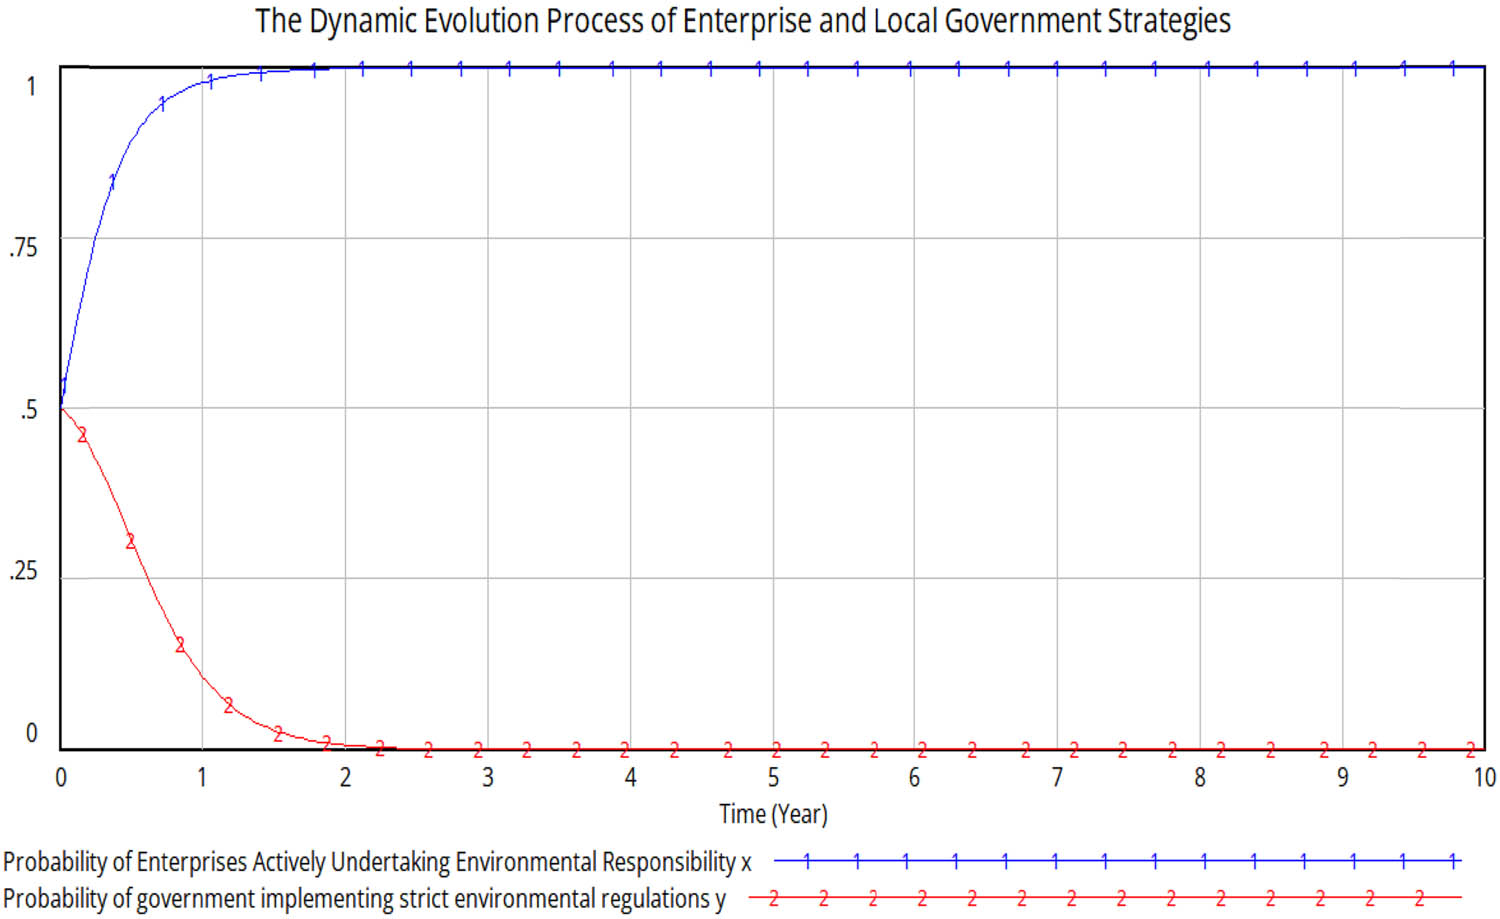Image resolution: width=1500 pixels, height=919 pixels.
Task: Click the 'Time (Year)' axis label
Action: pos(773,814)
